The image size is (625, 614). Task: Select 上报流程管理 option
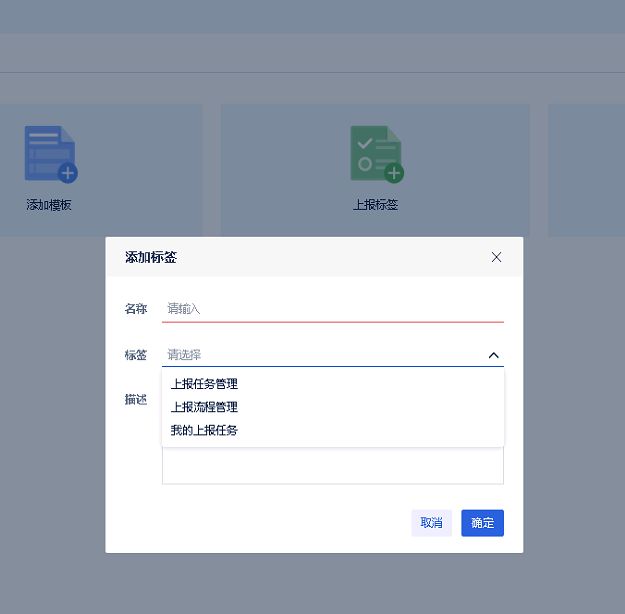click(x=333, y=407)
